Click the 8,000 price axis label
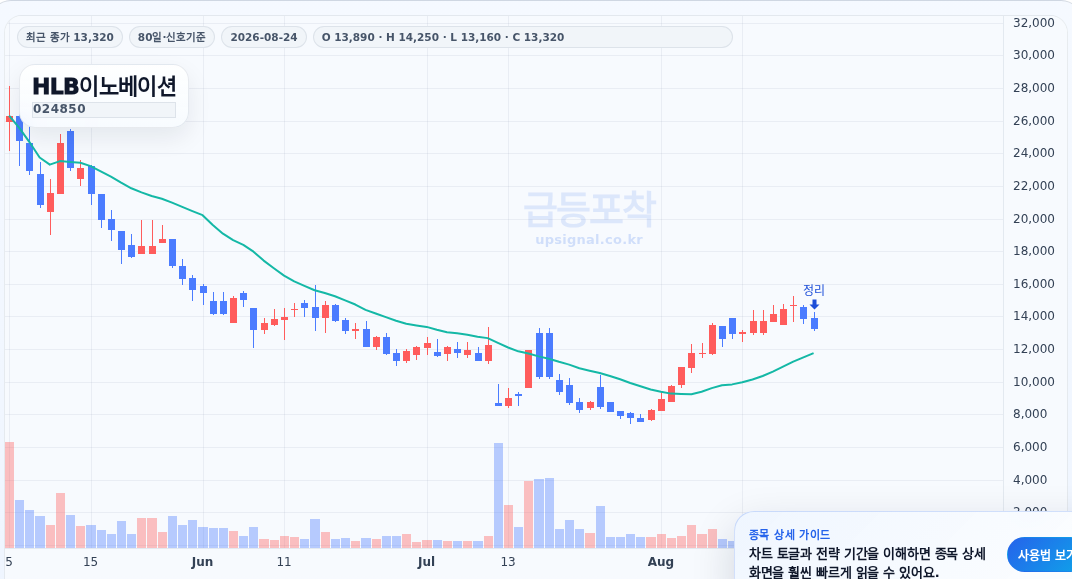 1030,414
